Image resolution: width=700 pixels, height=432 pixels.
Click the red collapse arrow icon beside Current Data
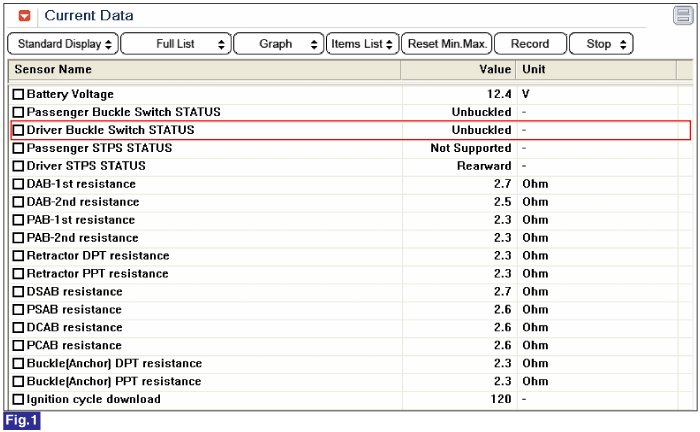click(x=25, y=16)
